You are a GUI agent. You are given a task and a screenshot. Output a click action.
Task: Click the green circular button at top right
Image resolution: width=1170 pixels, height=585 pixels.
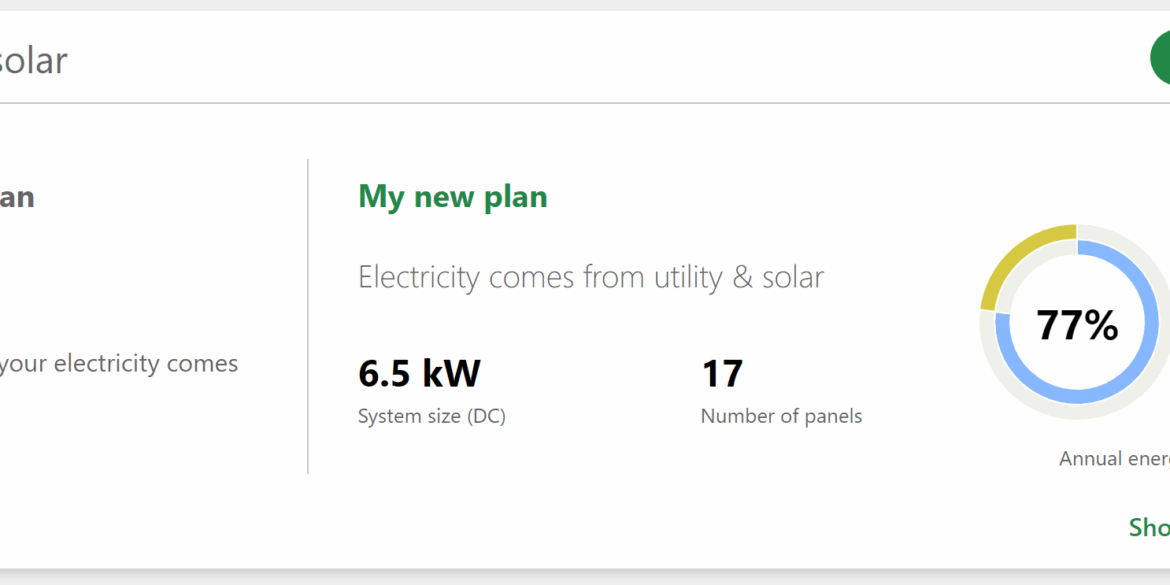tap(1161, 57)
